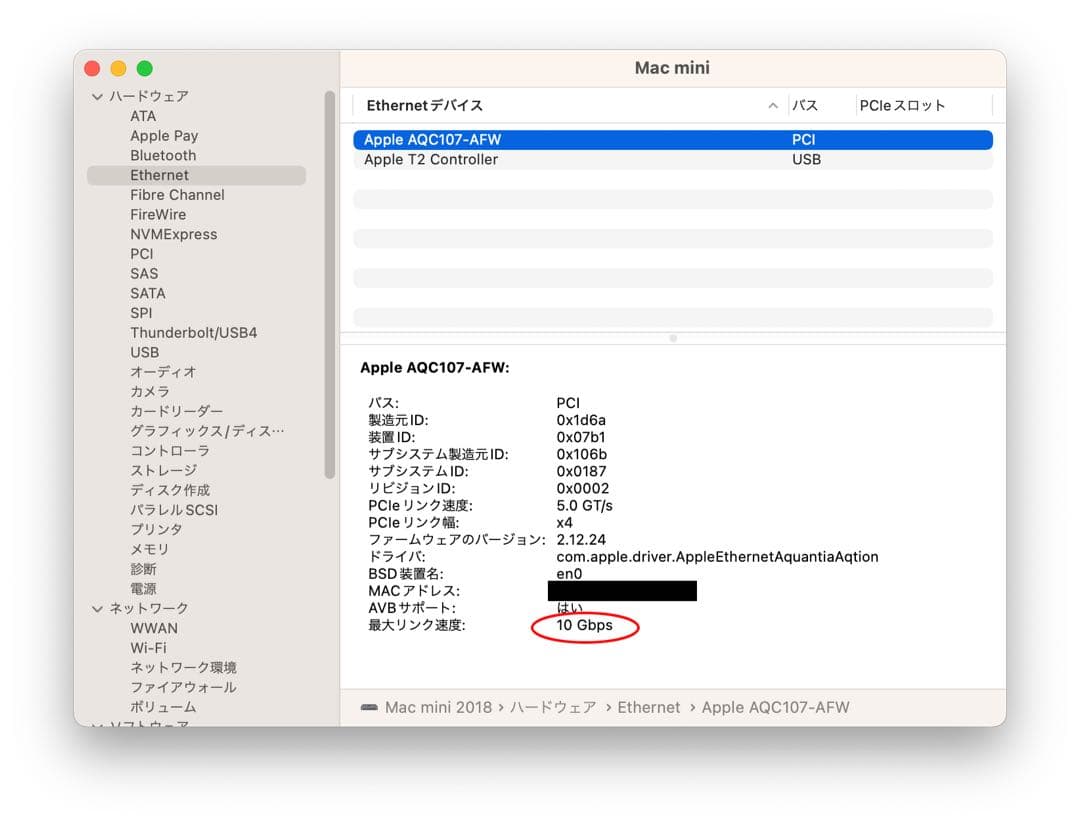Select Bluetooth in the hardware sidebar

163,155
